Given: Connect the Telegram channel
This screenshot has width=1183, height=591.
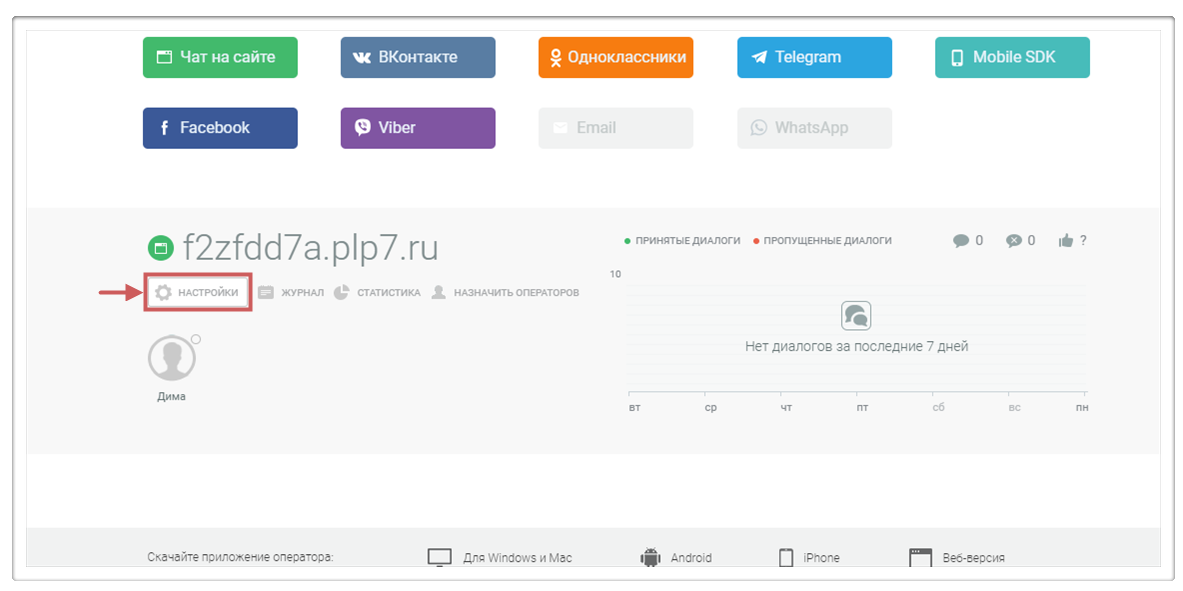Looking at the screenshot, I should pos(814,58).
